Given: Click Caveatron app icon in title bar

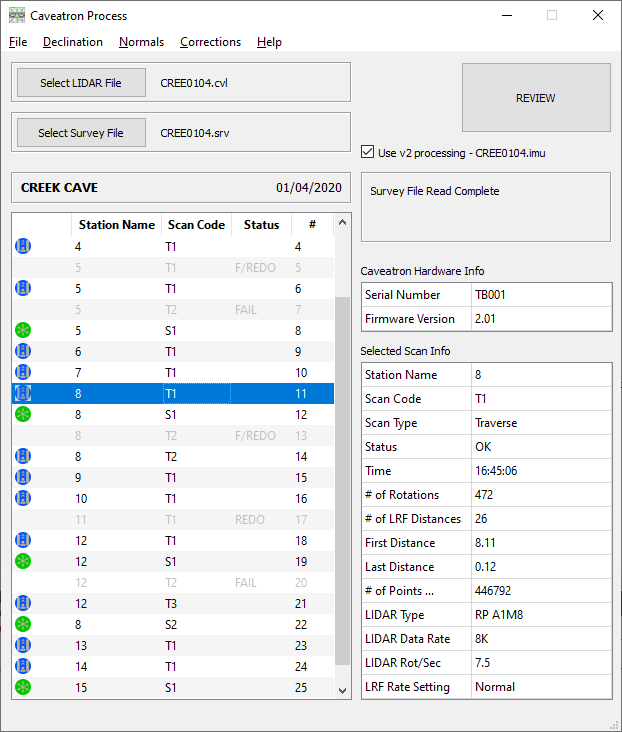Looking at the screenshot, I should 17,16.
